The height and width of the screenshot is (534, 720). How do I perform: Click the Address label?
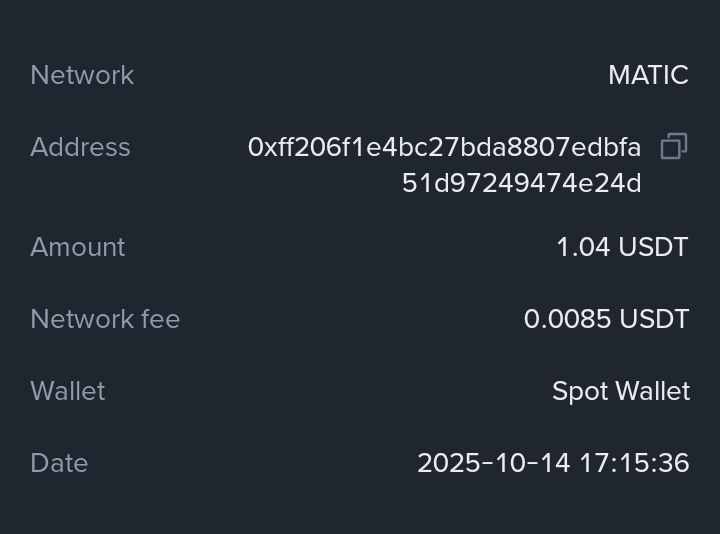pos(80,147)
